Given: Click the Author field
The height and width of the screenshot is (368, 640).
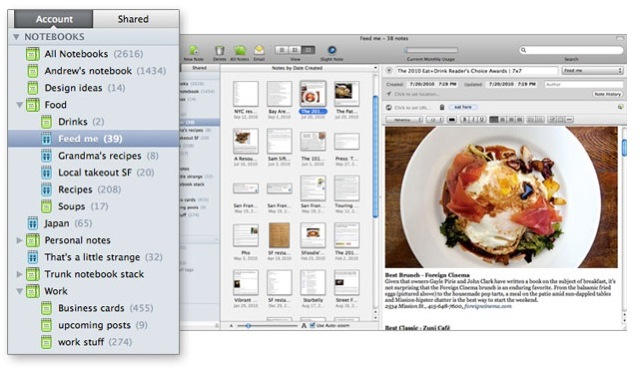Looking at the screenshot, I should pyautogui.click(x=584, y=84).
